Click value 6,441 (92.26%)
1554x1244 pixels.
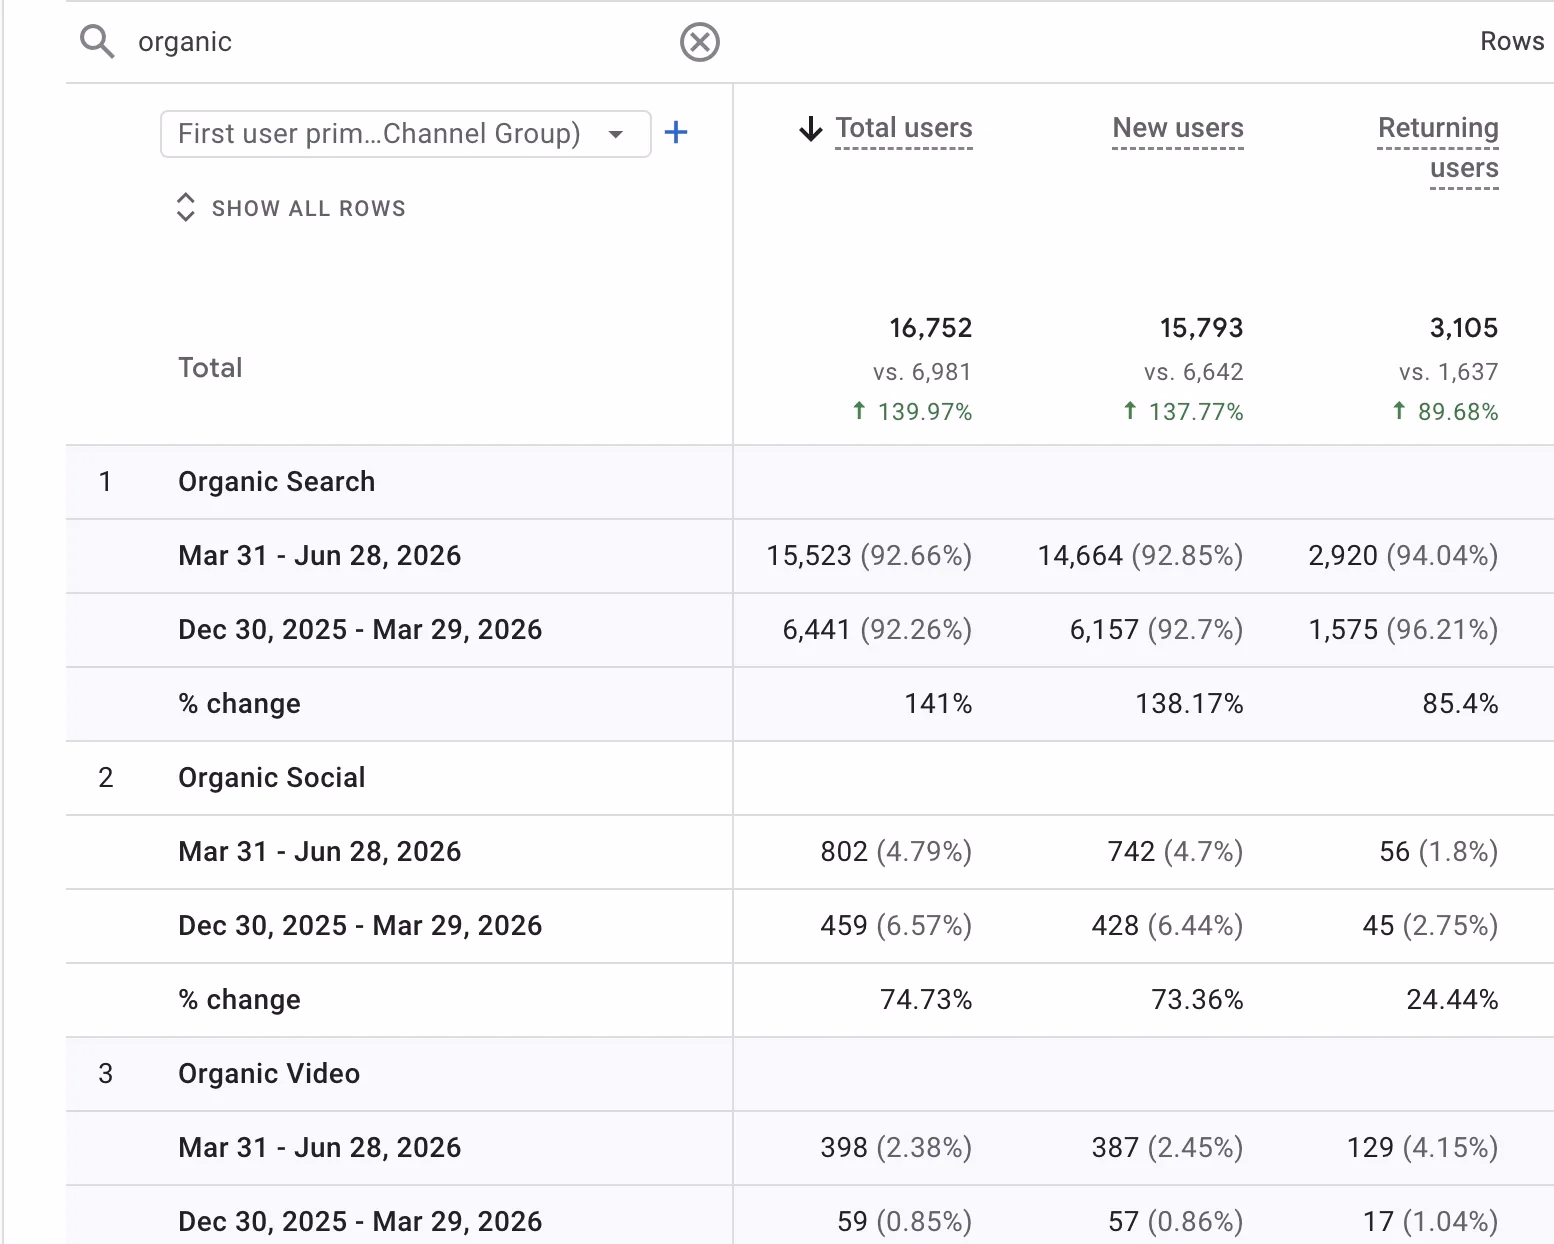[x=877, y=630]
